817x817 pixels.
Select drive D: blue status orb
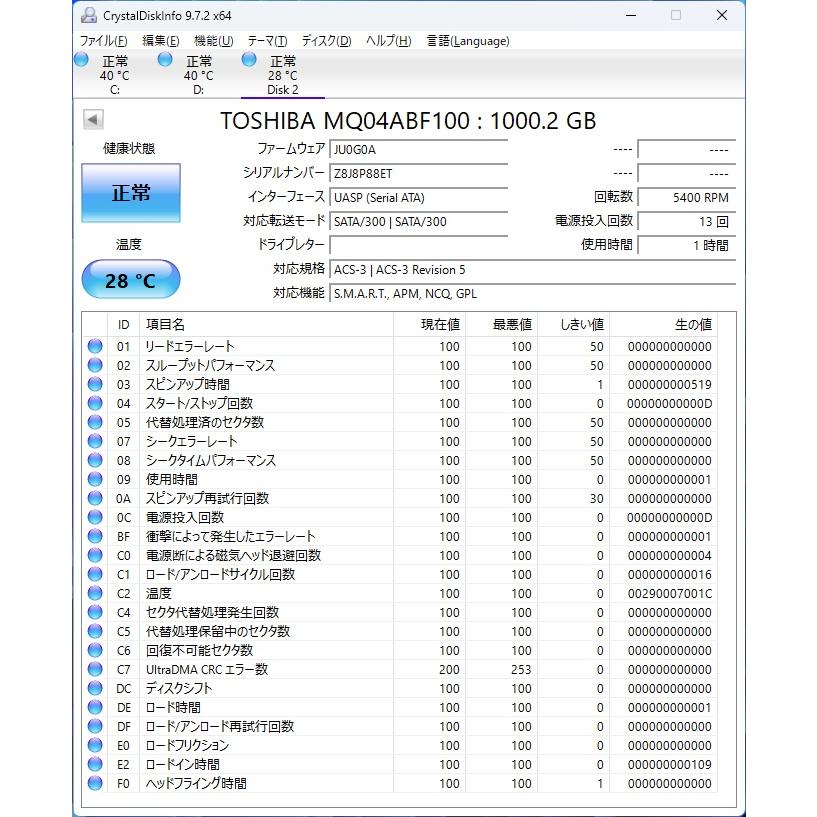click(165, 59)
